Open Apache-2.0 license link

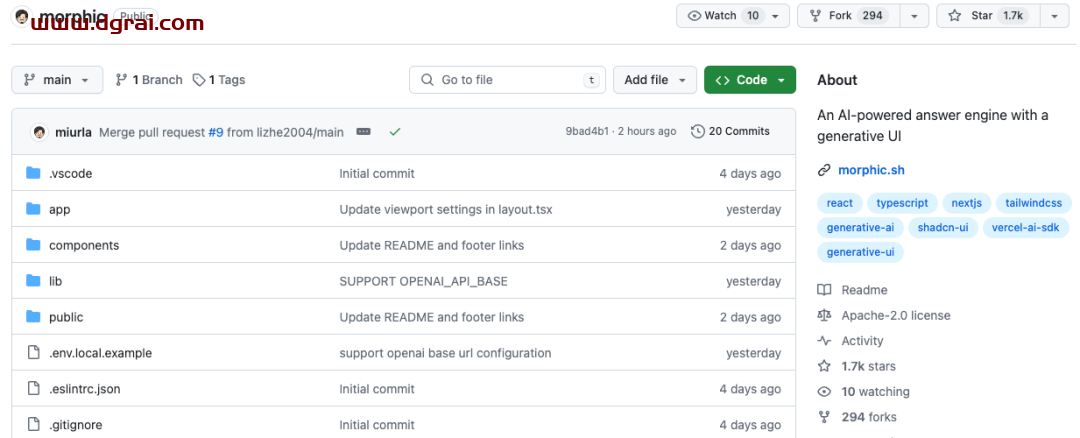coord(895,315)
